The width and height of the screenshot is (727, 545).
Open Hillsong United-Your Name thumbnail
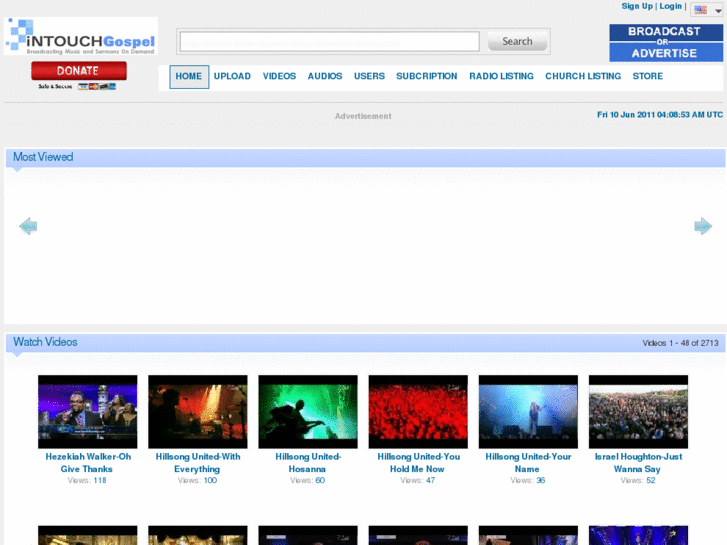click(x=529, y=412)
